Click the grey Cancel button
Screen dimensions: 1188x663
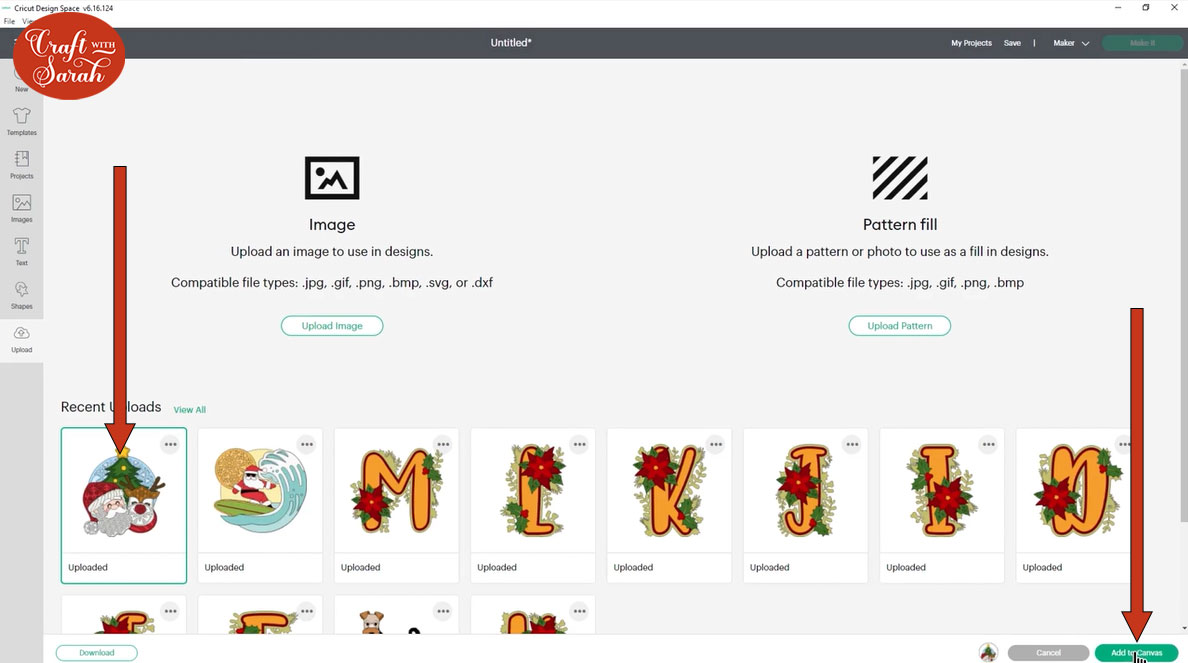(1049, 652)
